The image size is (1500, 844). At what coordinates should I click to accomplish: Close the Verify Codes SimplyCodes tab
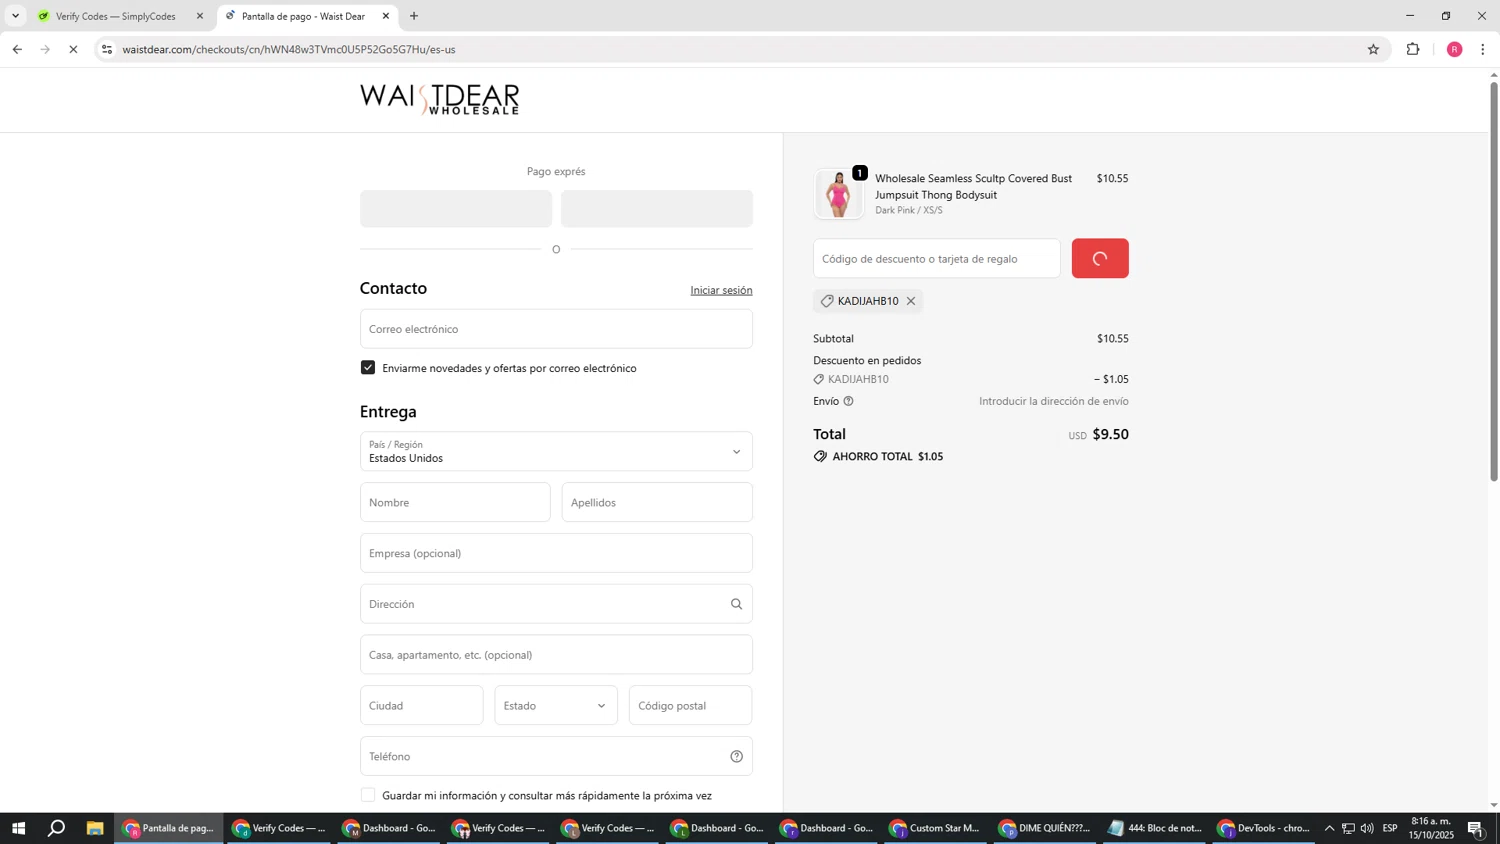tap(200, 16)
